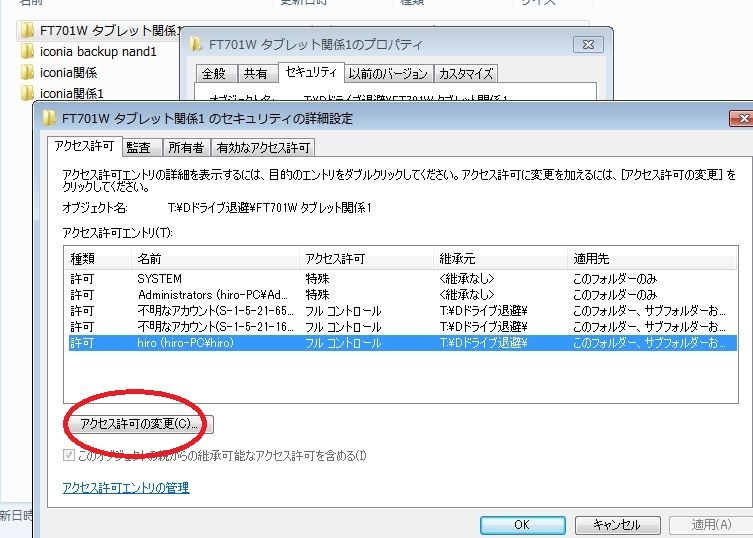Screen dimensions: 753x538
Task: Switch to the 監査 tab
Action: [x=139, y=148]
